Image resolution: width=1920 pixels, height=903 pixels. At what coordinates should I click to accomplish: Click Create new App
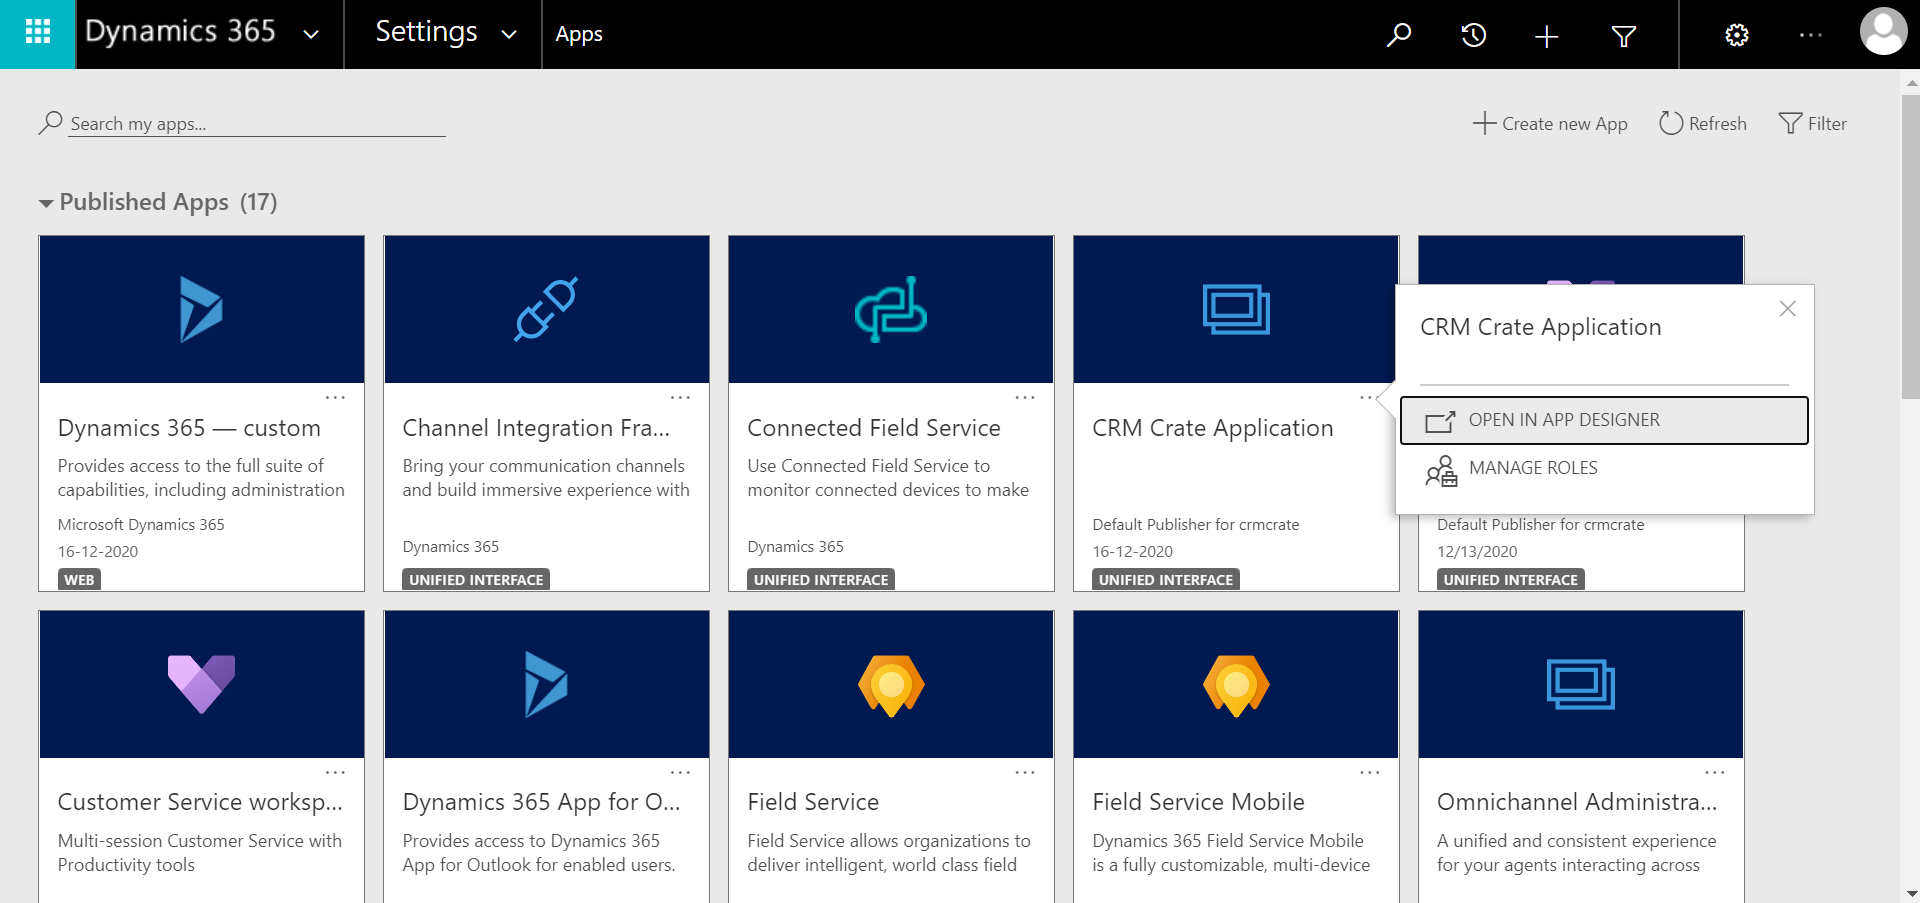coord(1550,123)
